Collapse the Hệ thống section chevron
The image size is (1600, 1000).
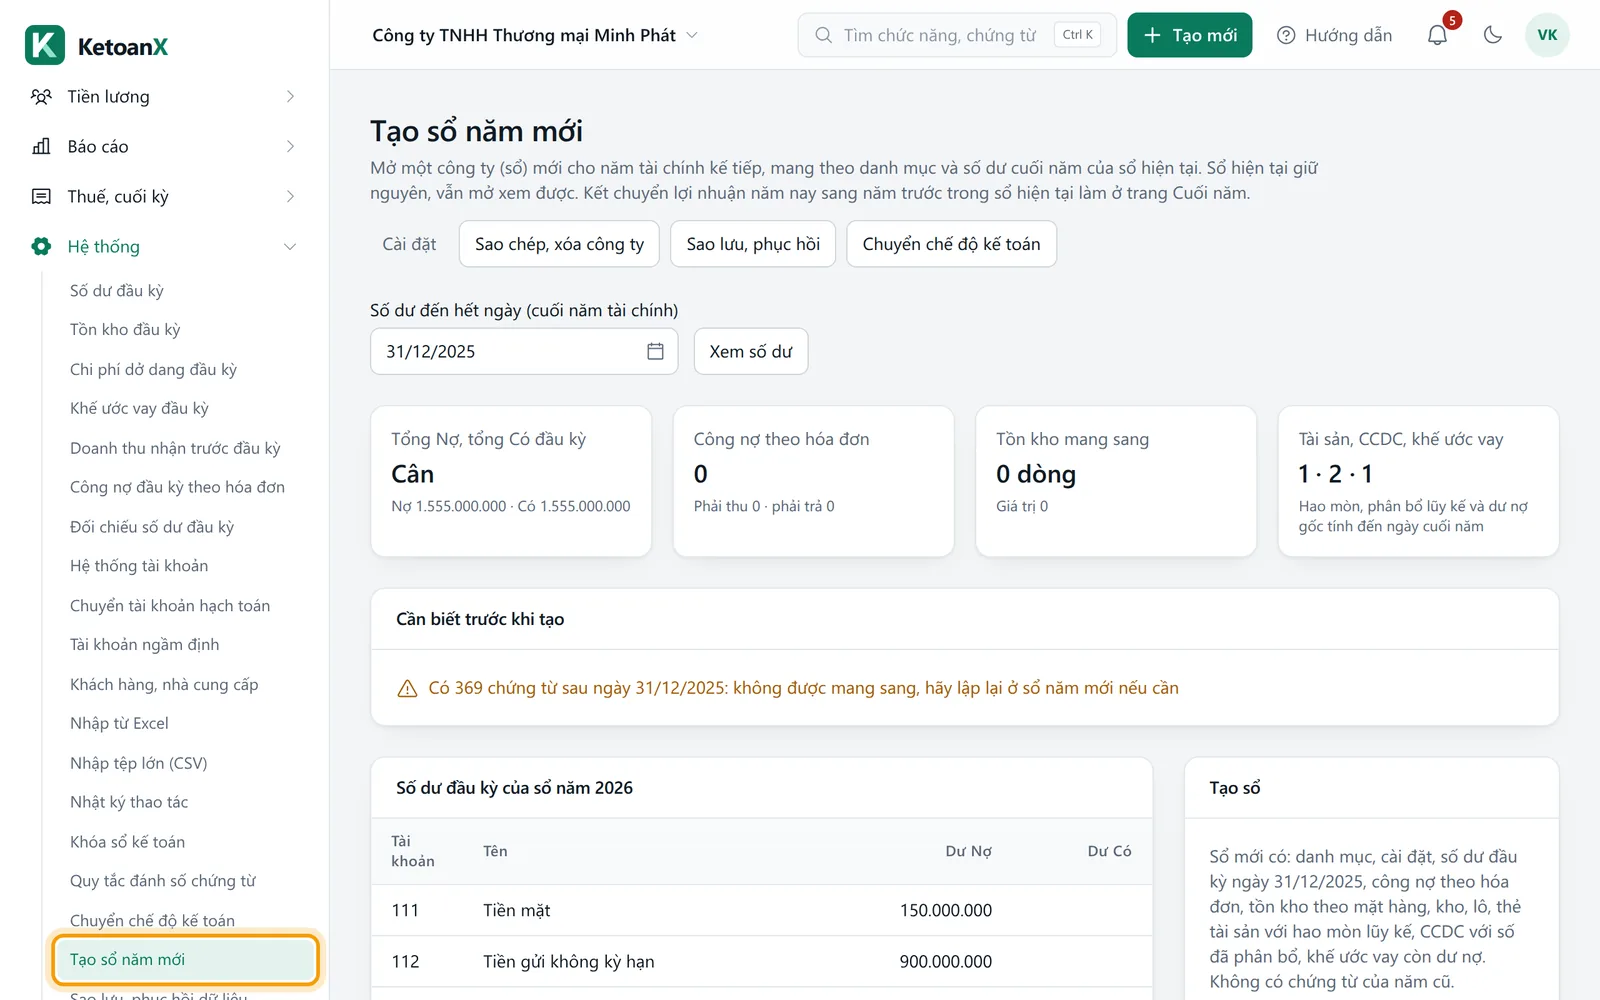(x=290, y=246)
